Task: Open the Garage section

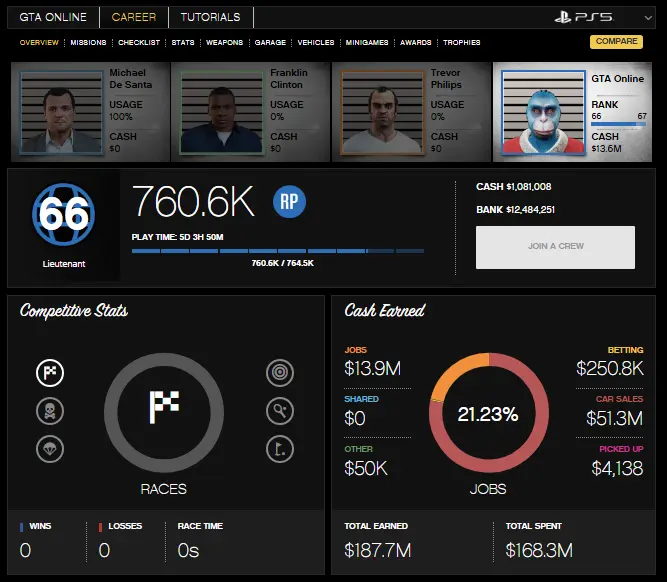Action: pyautogui.click(x=270, y=43)
